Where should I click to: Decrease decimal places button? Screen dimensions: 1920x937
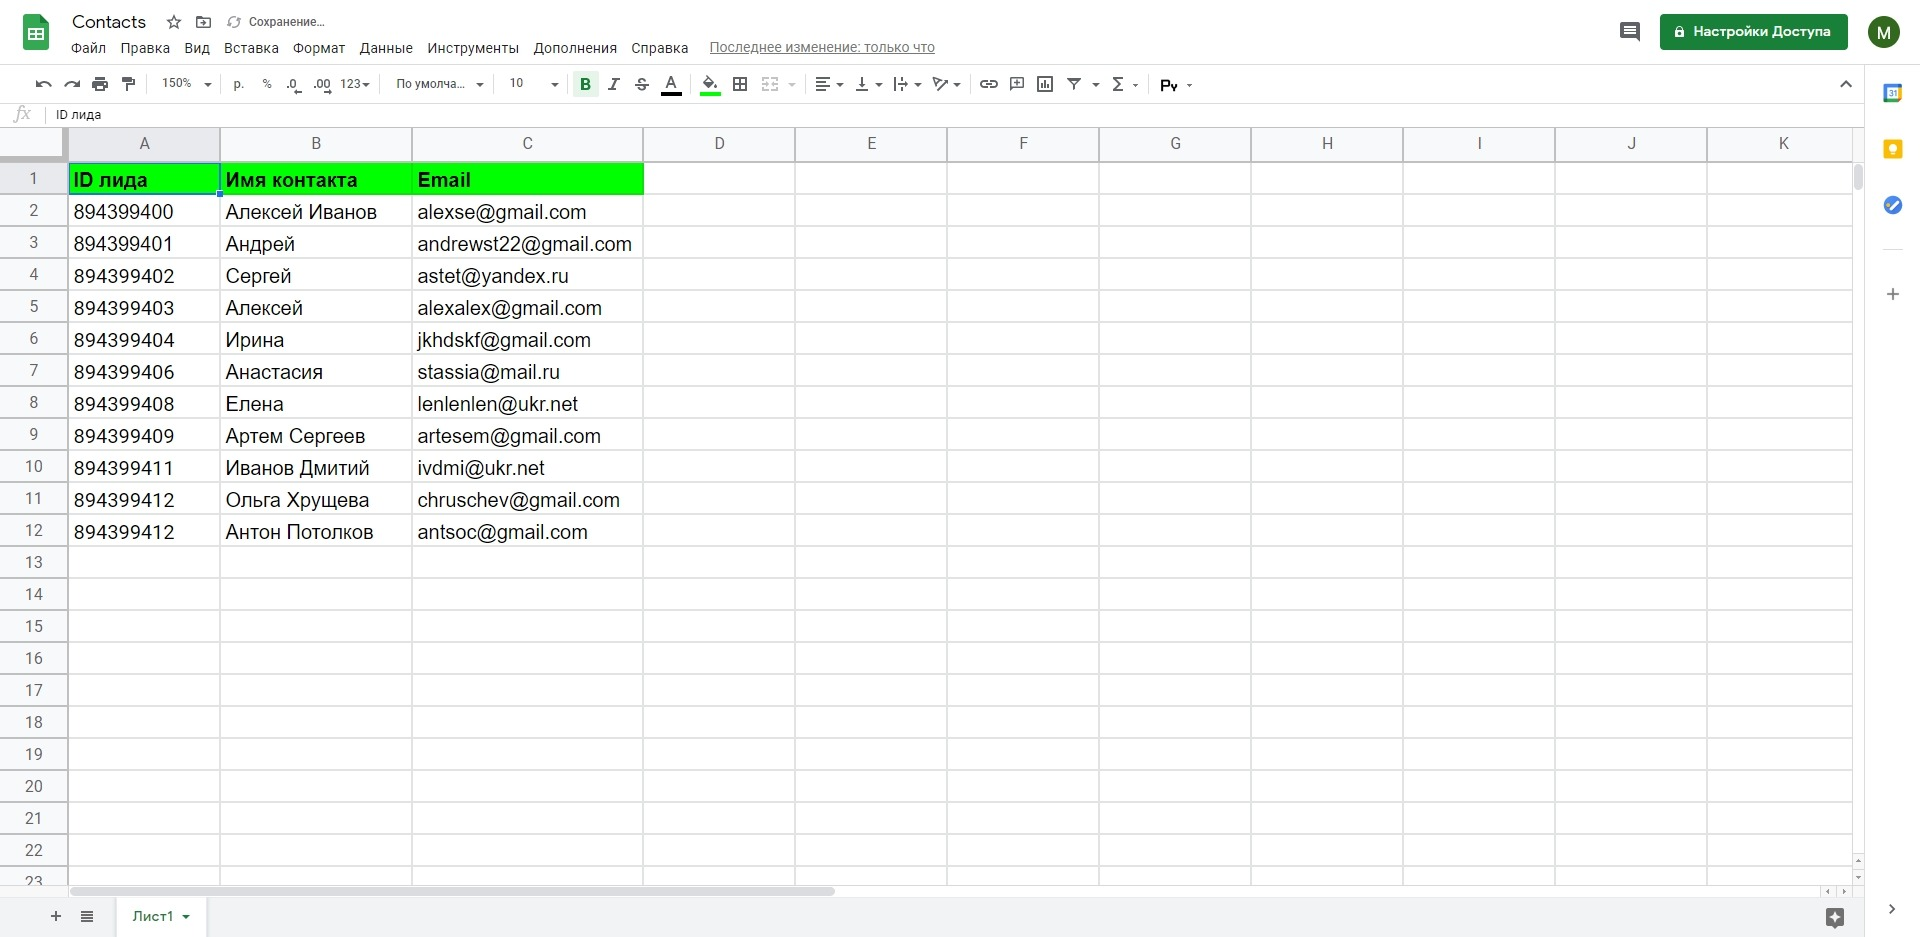[293, 84]
